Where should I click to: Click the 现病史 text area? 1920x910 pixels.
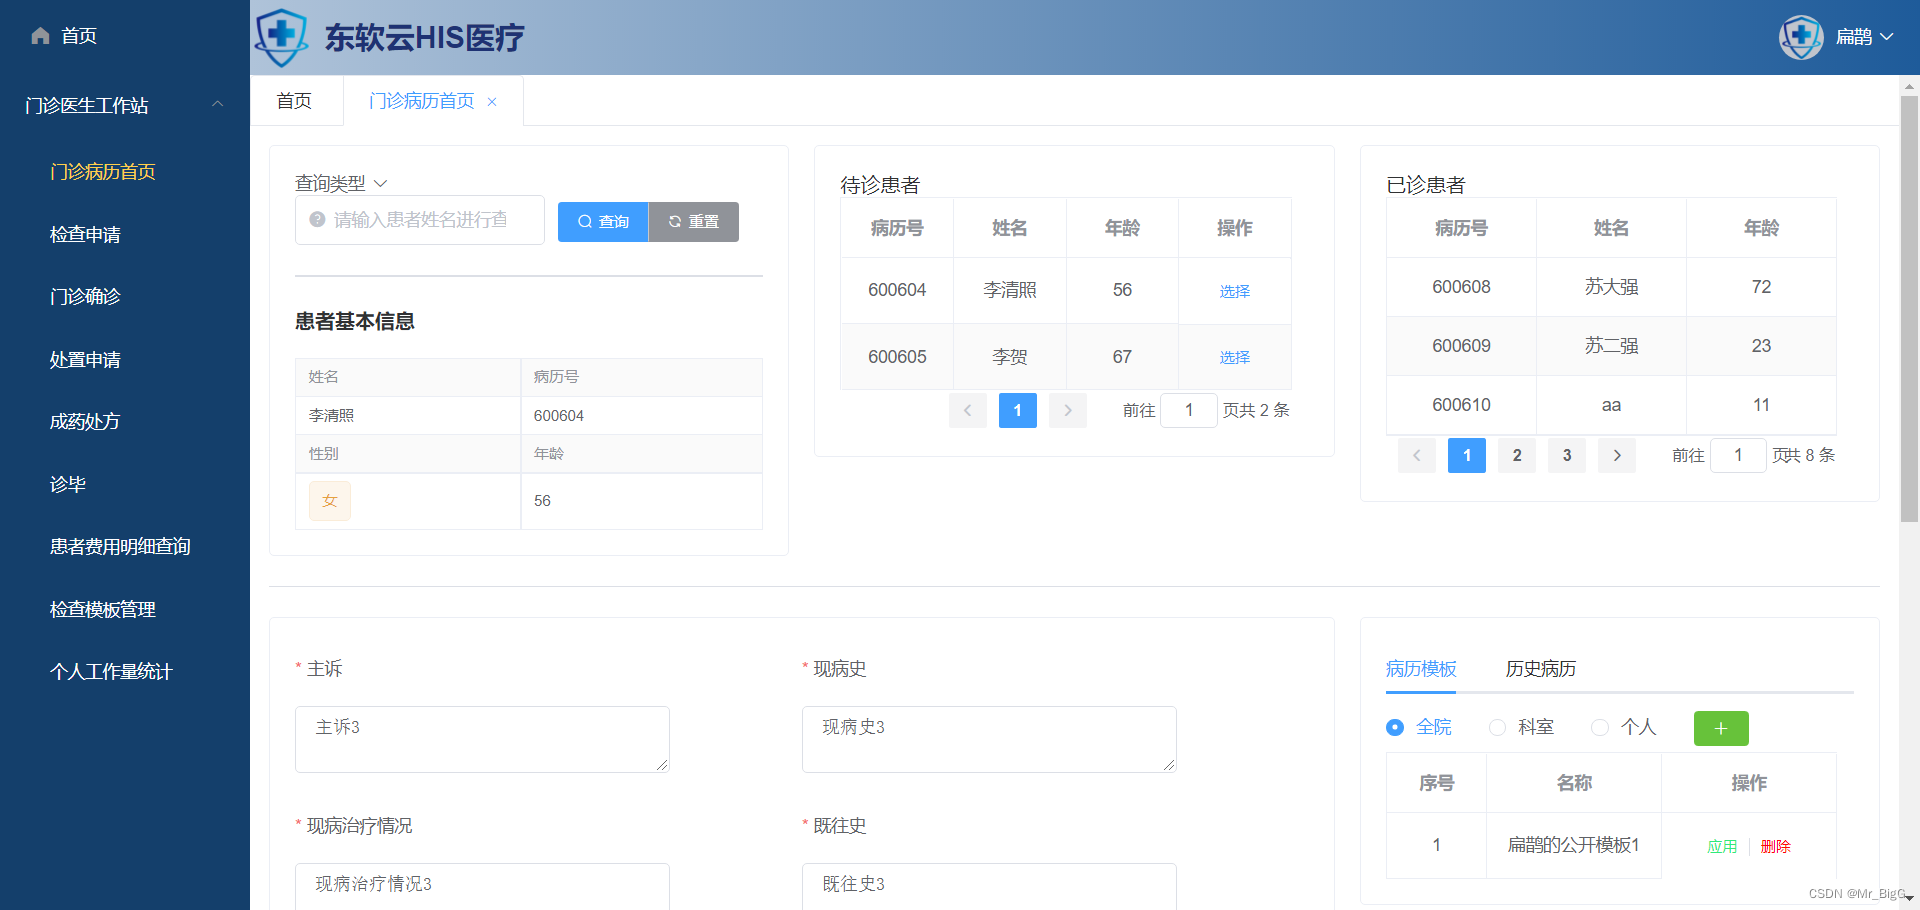[x=989, y=739]
